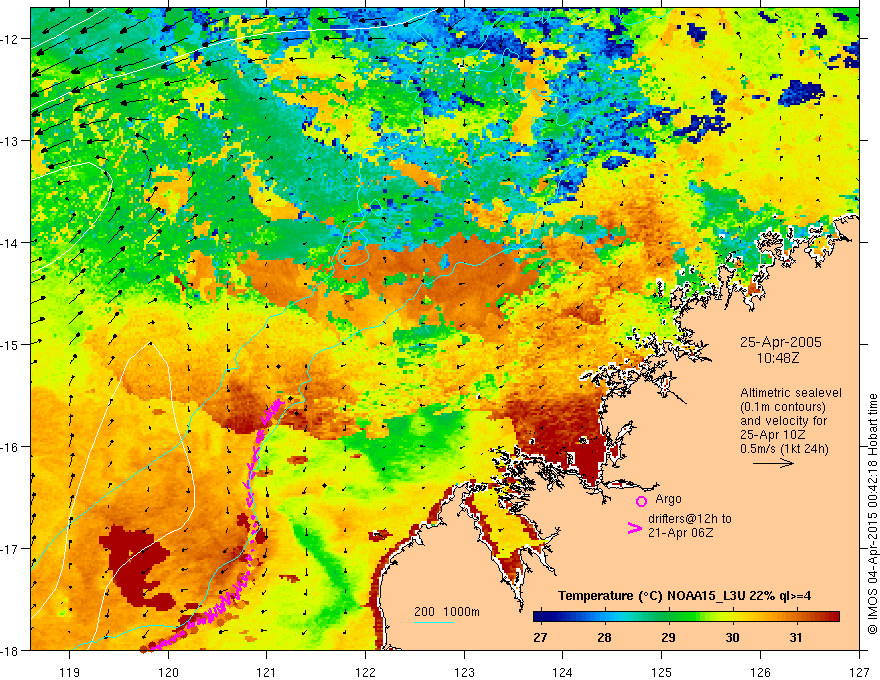Click the longitude axis label '120'

pos(168,672)
